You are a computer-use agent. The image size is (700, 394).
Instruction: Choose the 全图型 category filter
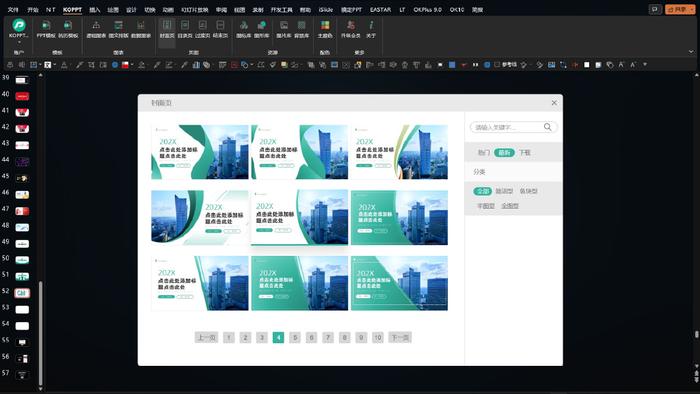(510, 206)
